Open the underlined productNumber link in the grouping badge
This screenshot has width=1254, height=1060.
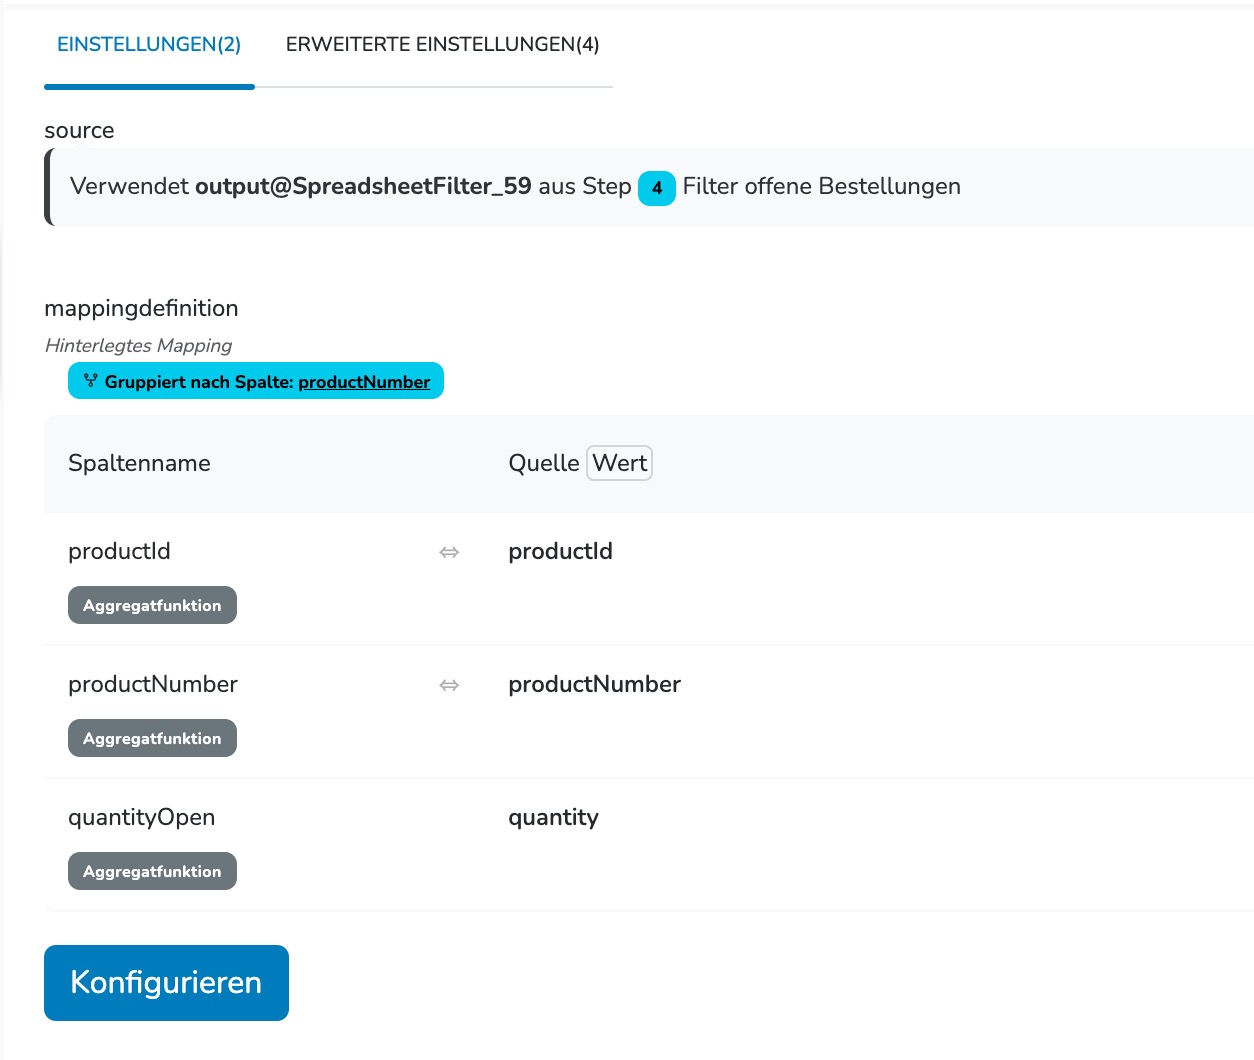click(364, 382)
